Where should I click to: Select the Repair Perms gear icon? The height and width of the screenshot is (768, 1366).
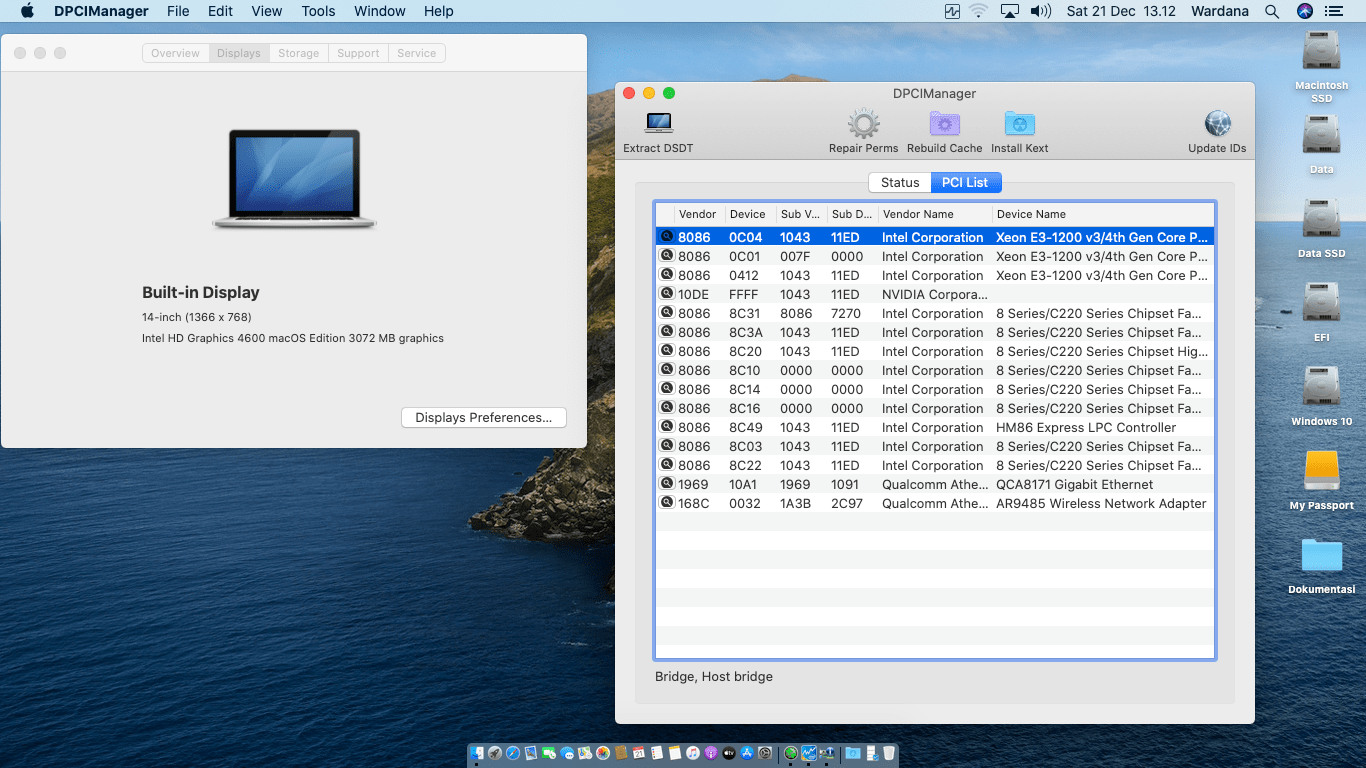(862, 123)
